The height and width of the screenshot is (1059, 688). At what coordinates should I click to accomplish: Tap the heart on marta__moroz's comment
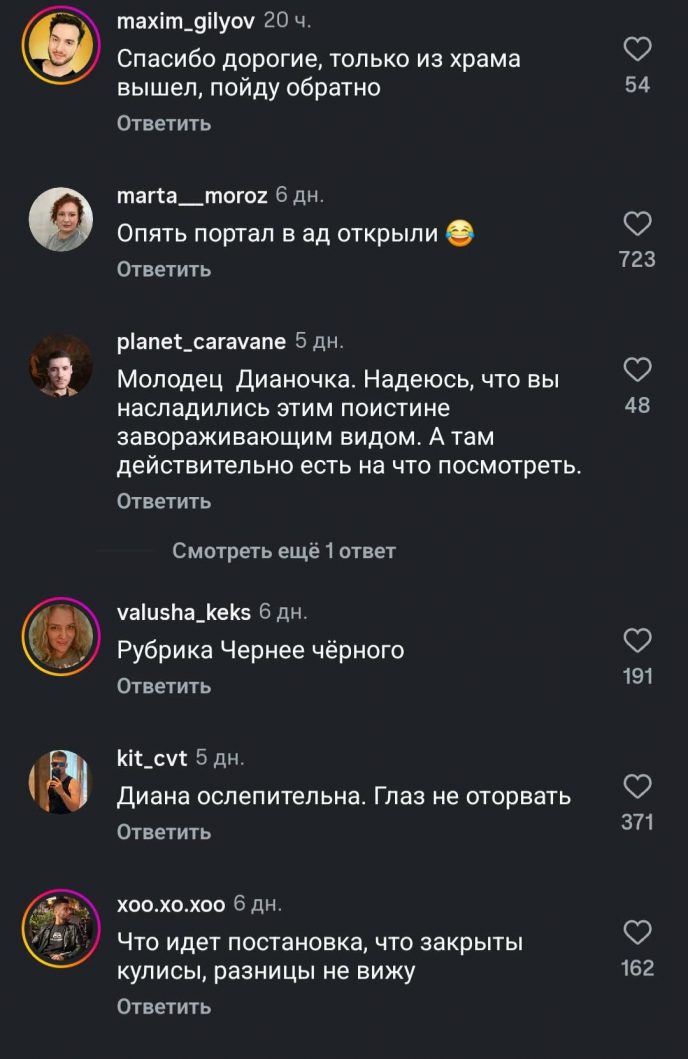pyautogui.click(x=637, y=223)
